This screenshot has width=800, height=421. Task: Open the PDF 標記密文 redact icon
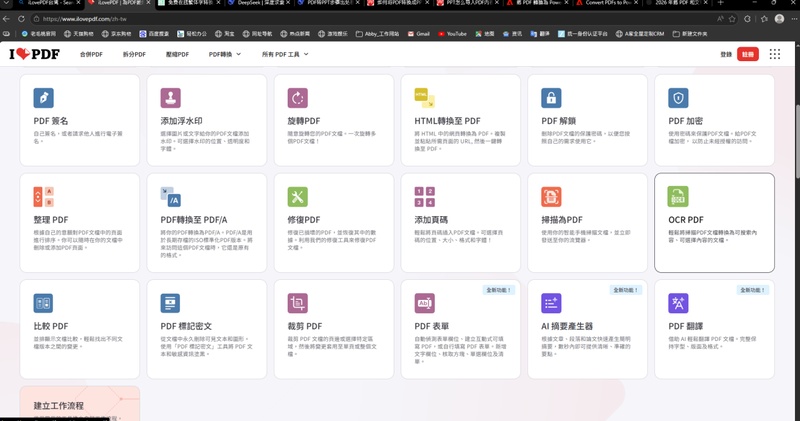(x=170, y=303)
